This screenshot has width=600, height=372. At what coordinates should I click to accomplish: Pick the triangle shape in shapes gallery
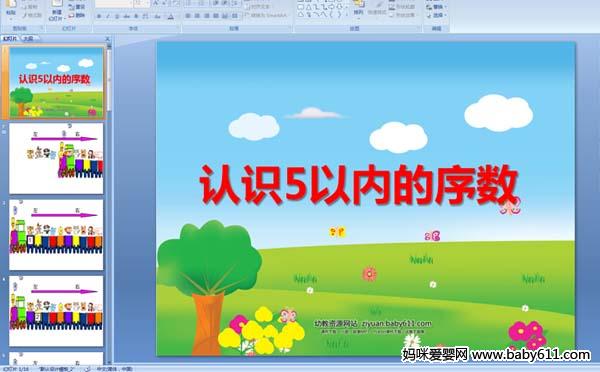pos(308,7)
